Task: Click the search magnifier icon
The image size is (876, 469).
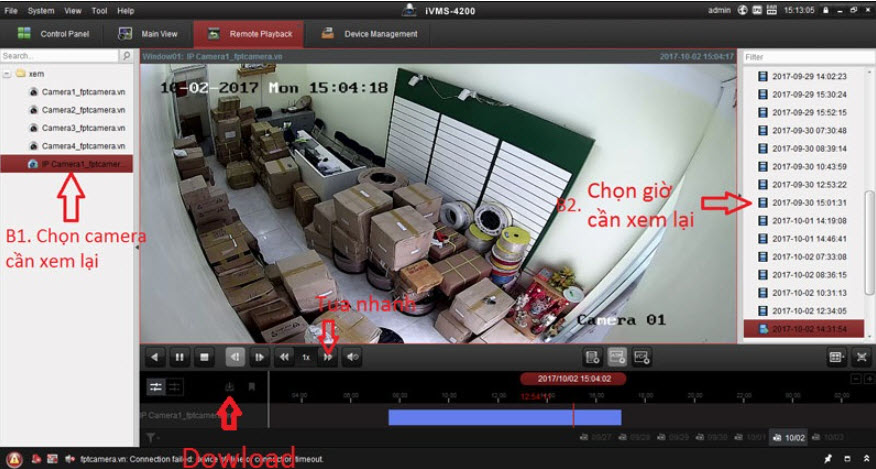Action: tap(126, 56)
